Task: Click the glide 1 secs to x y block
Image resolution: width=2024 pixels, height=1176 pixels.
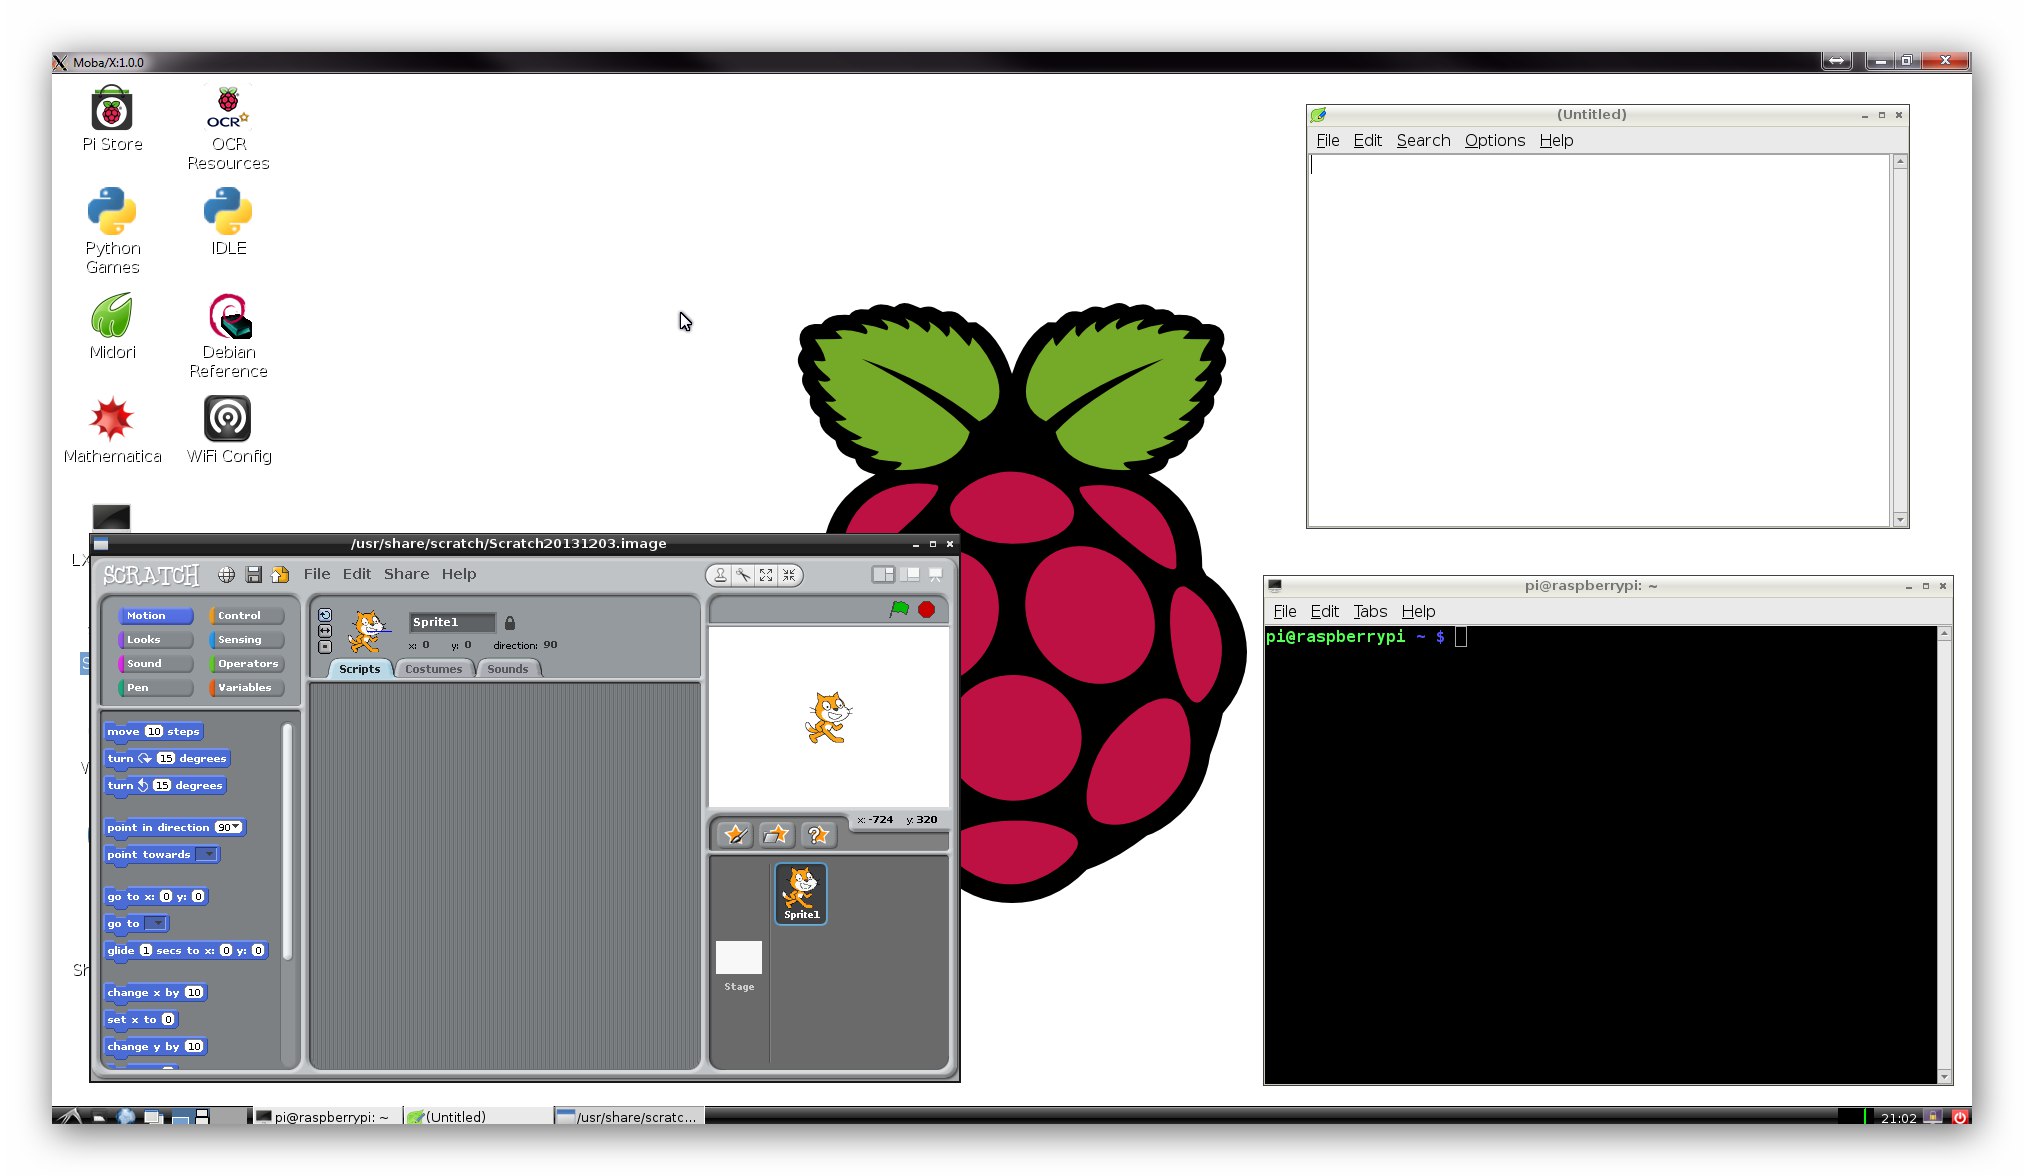Action: pos(186,951)
